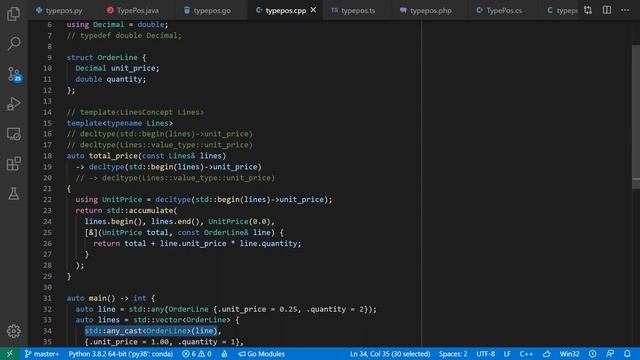Click line number 31 in the gutter
The image size is (640, 360).
pos(47,298)
